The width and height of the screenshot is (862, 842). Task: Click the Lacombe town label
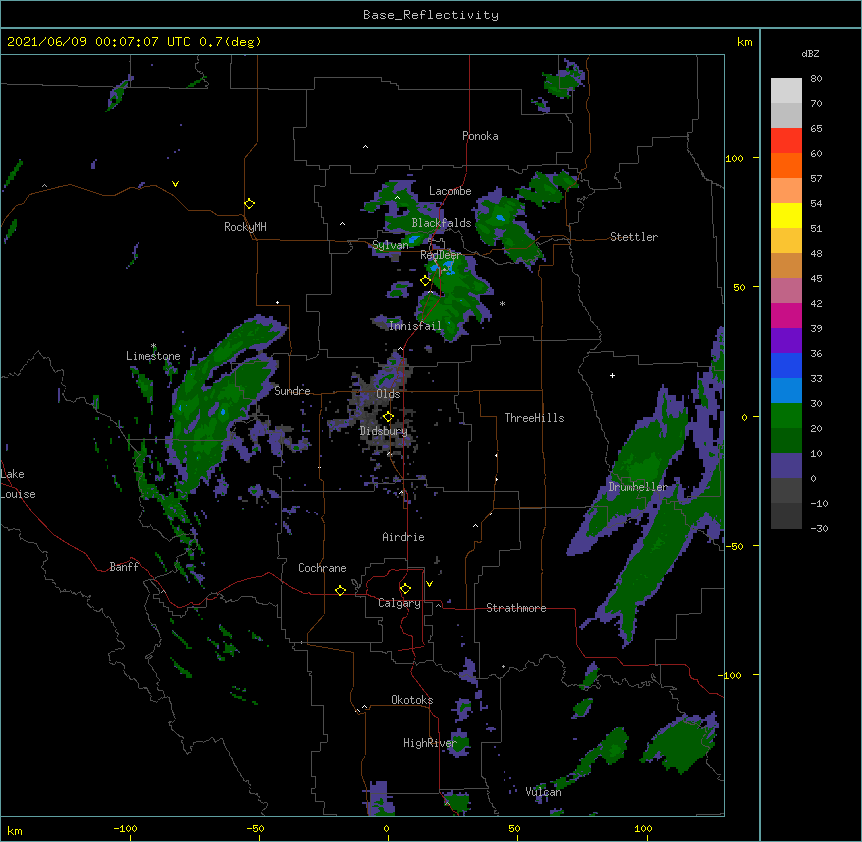click(450, 191)
